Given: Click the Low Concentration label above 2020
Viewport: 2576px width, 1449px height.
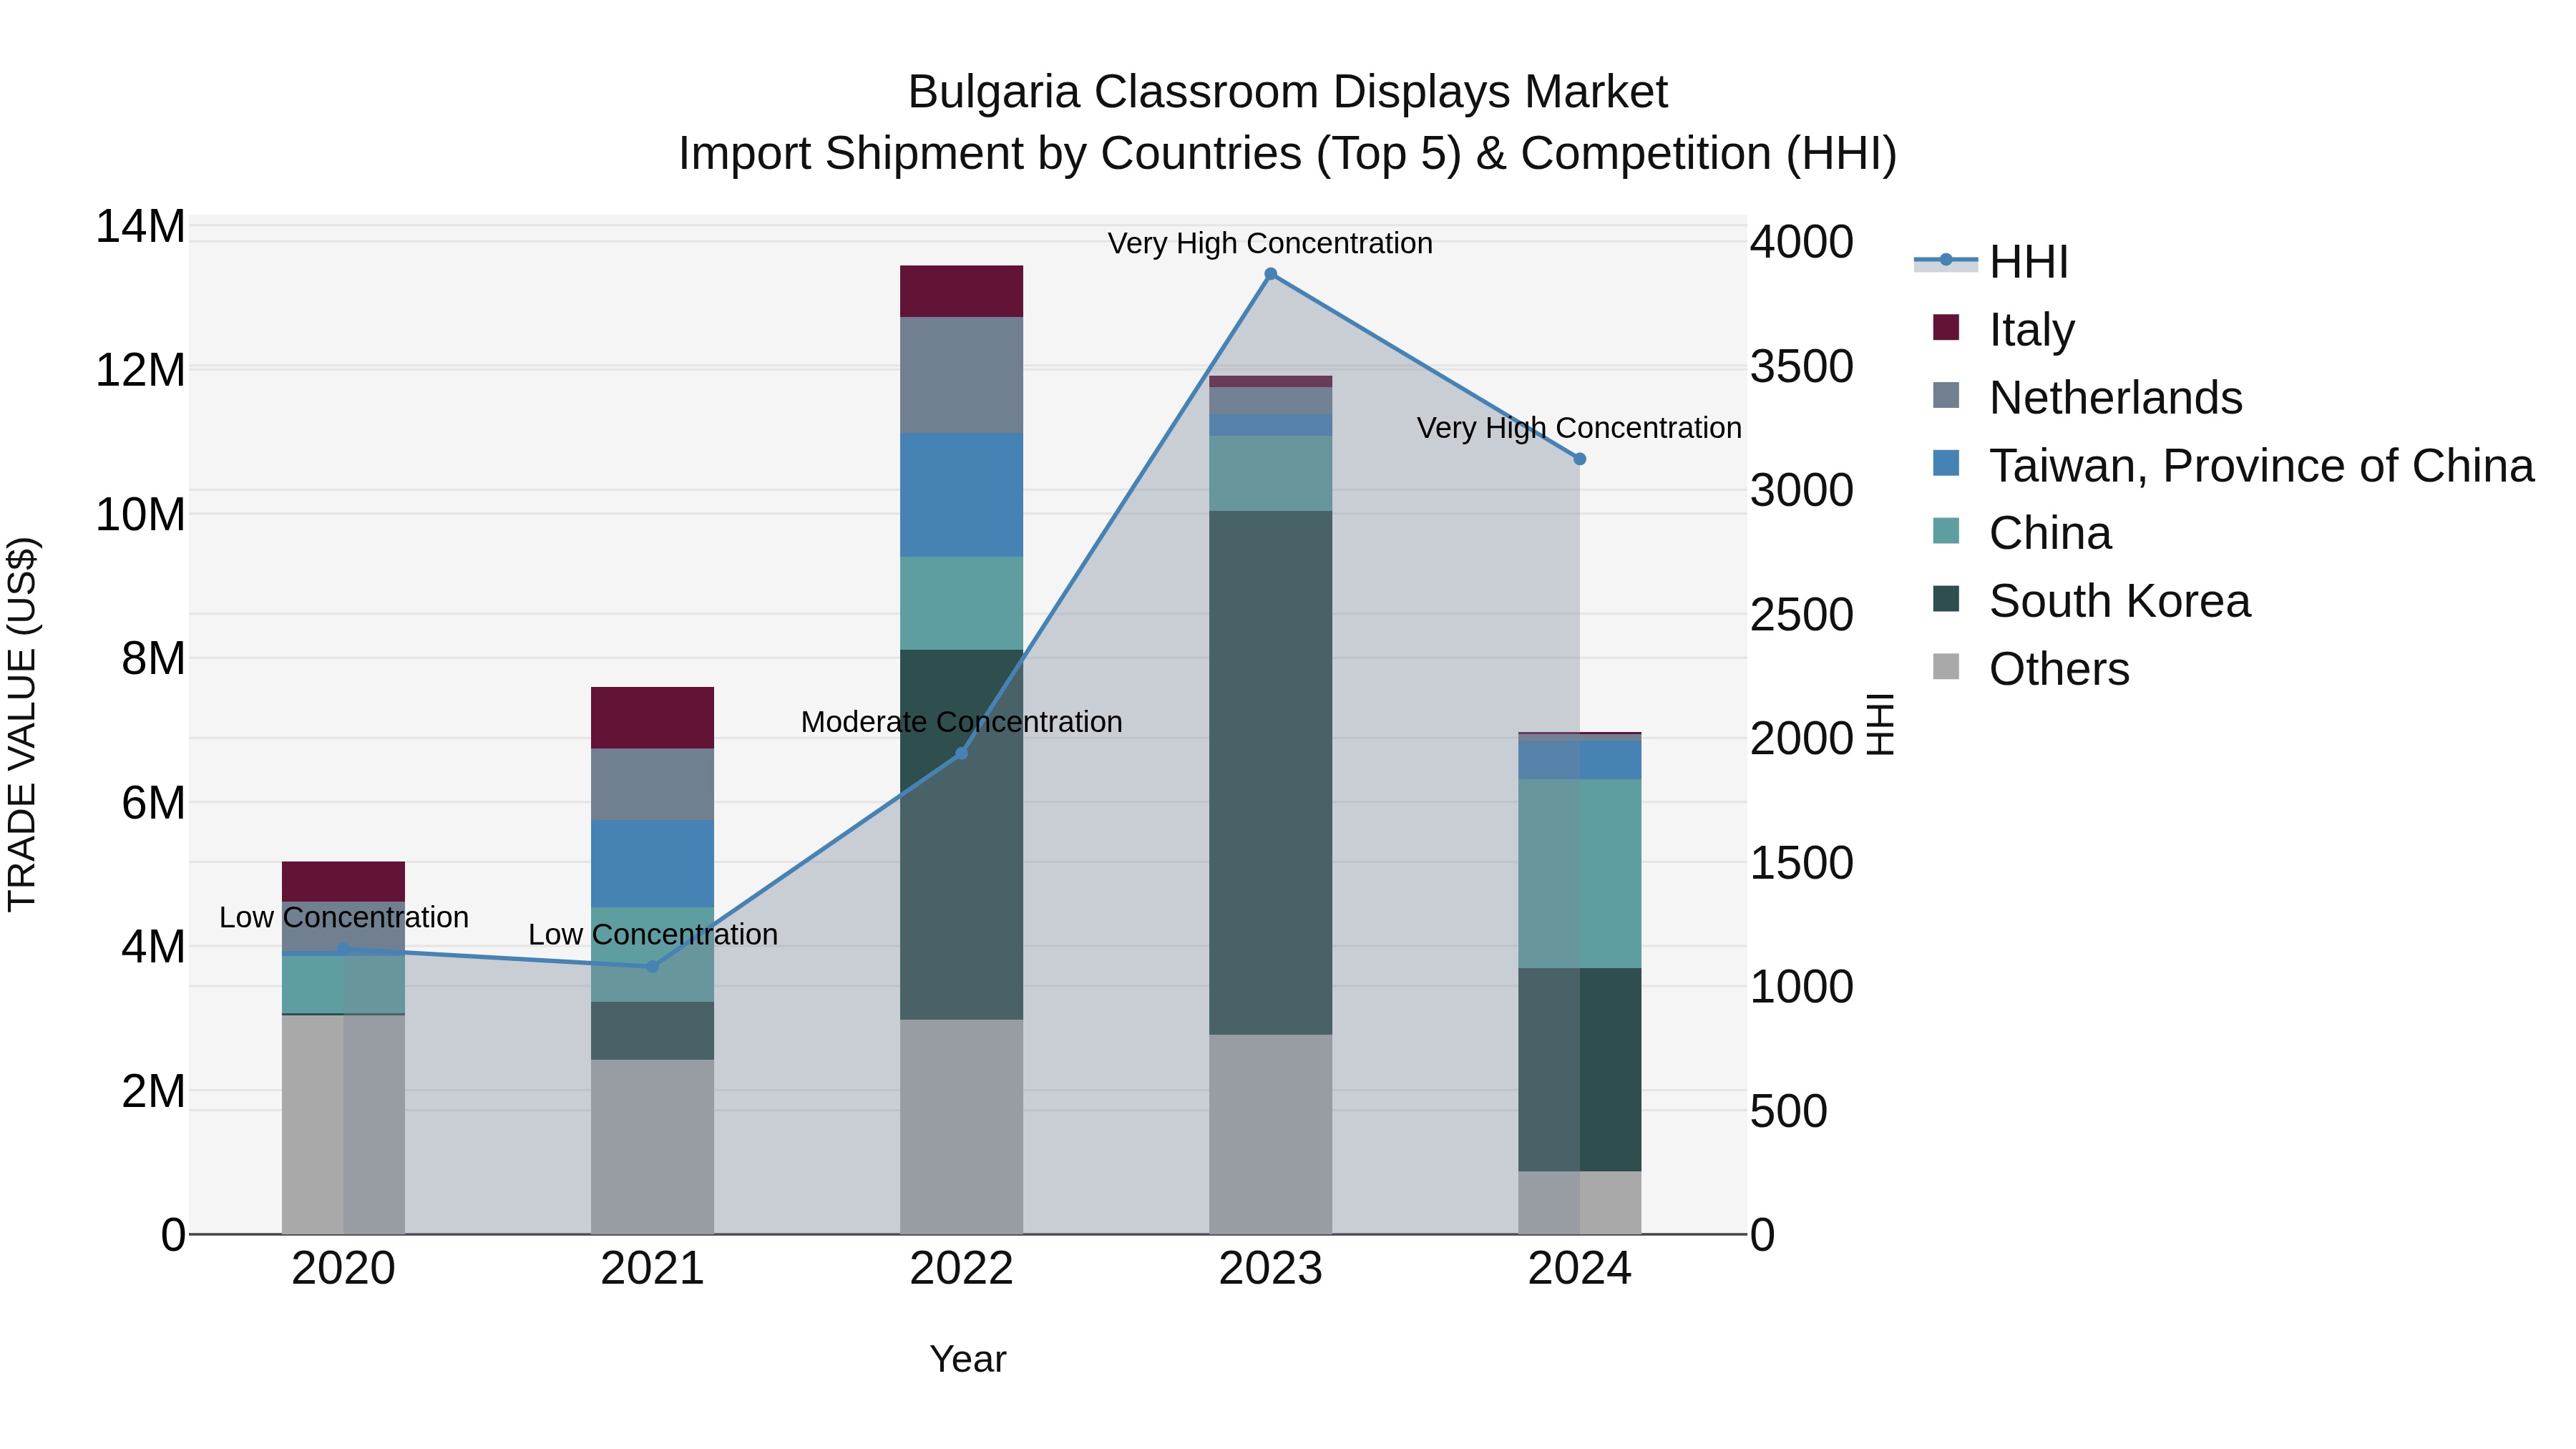Looking at the screenshot, I should point(344,917).
